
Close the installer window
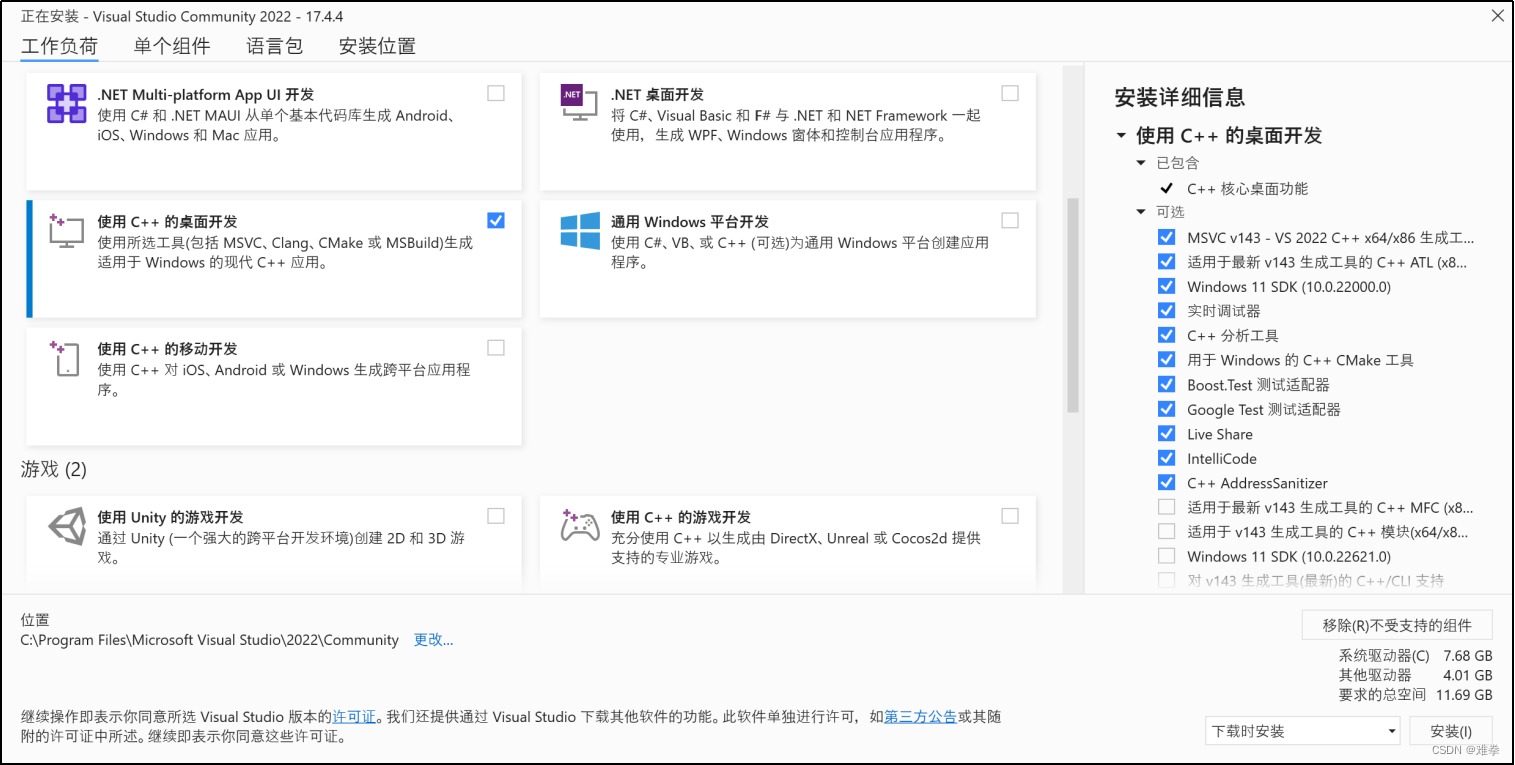(1497, 15)
